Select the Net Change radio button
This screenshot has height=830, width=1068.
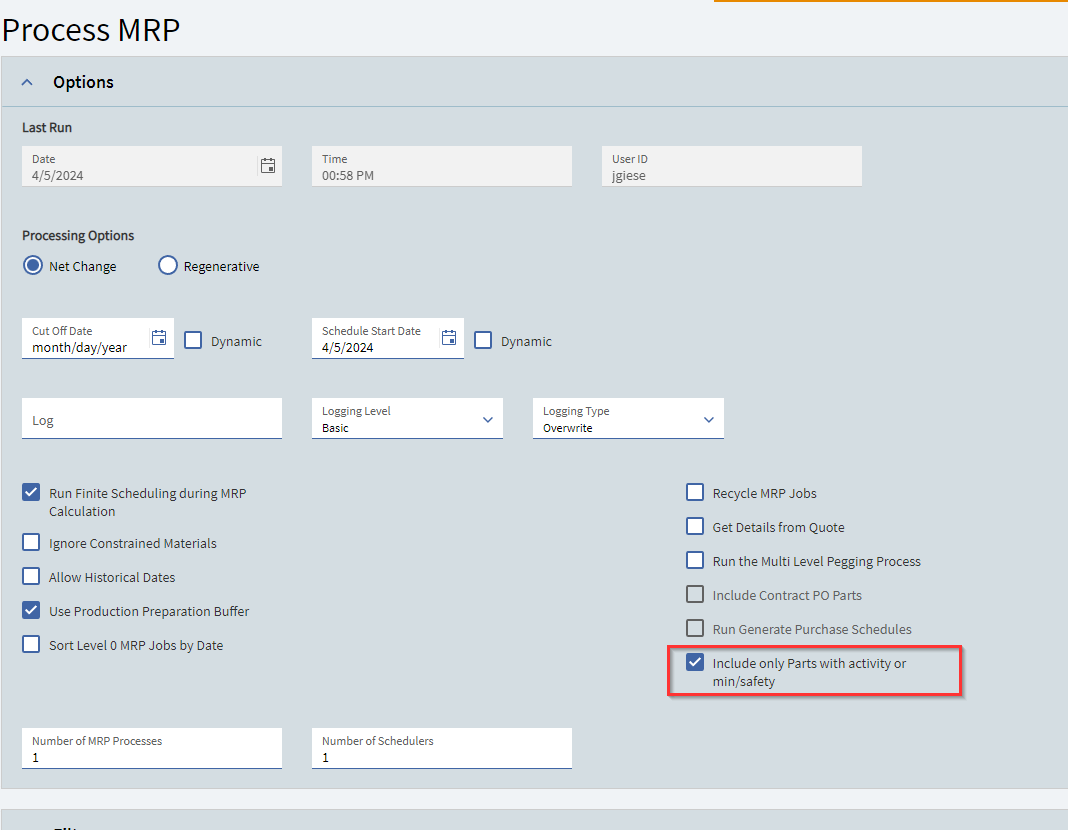coord(33,266)
